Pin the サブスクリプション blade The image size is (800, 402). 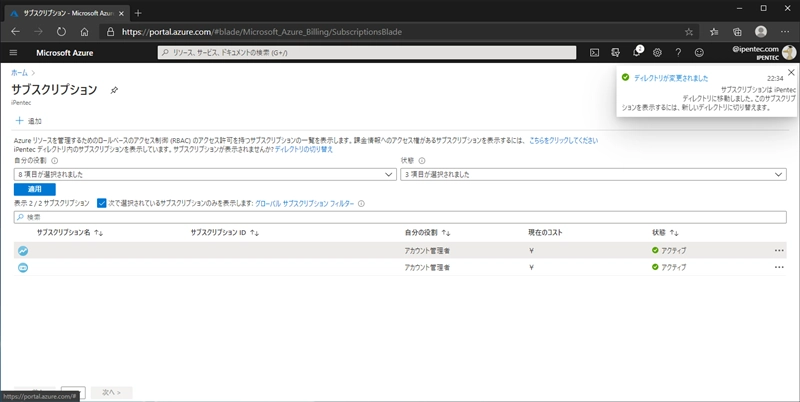click(114, 90)
